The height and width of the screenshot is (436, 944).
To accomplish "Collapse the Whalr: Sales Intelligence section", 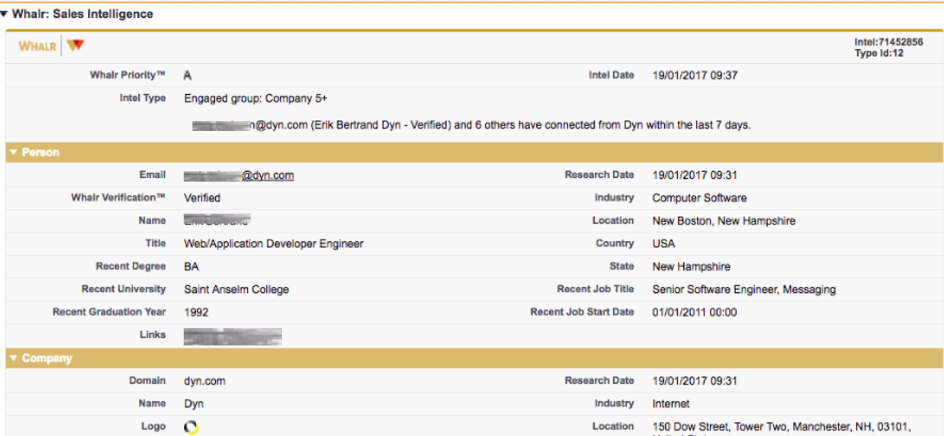I will tap(4, 13).
